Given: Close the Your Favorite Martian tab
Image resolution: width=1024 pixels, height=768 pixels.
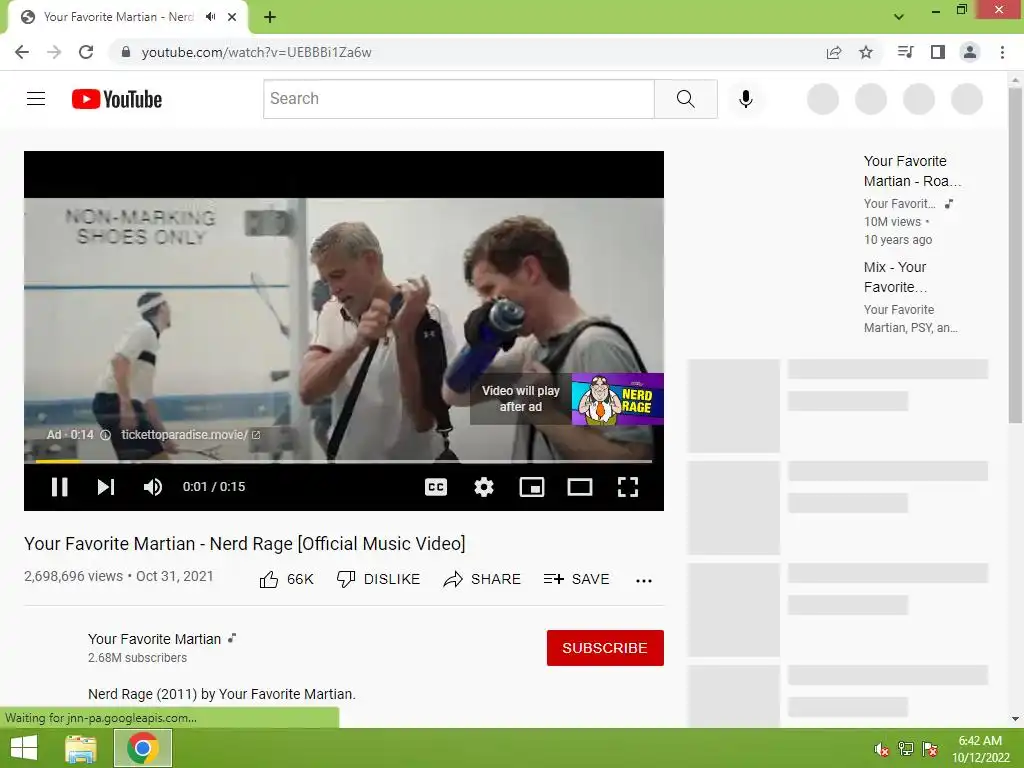Looking at the screenshot, I should pyautogui.click(x=232, y=17).
